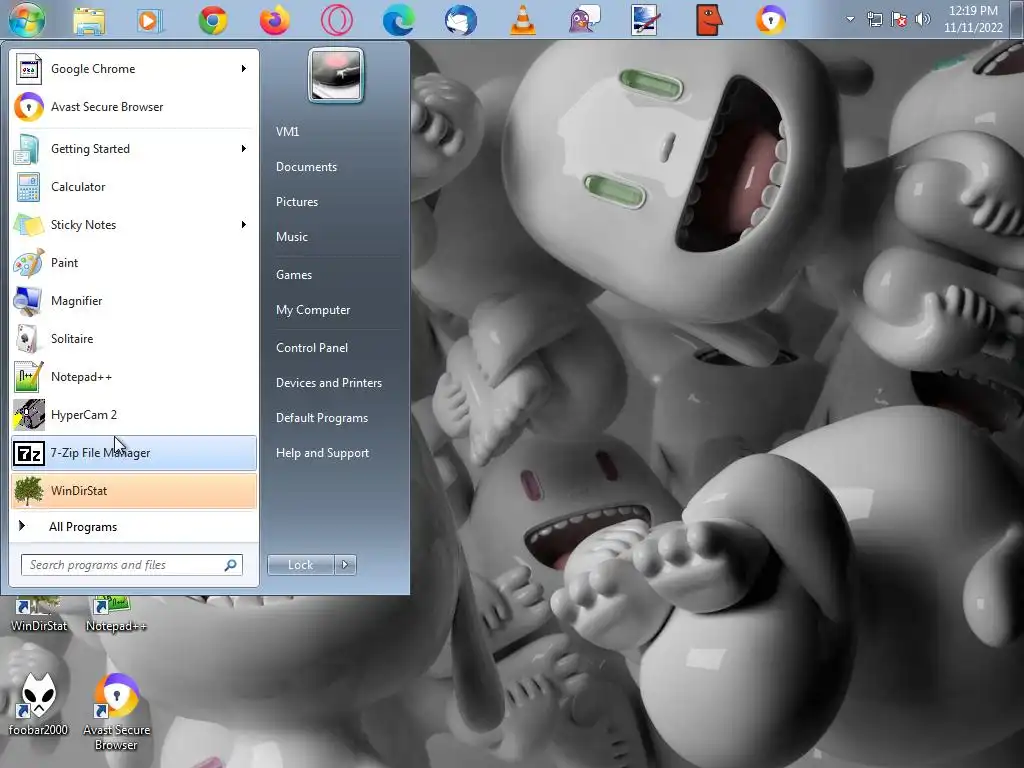Open shutdown options arrow beside Lock
Screen dimensions: 1024x768
coord(345,565)
